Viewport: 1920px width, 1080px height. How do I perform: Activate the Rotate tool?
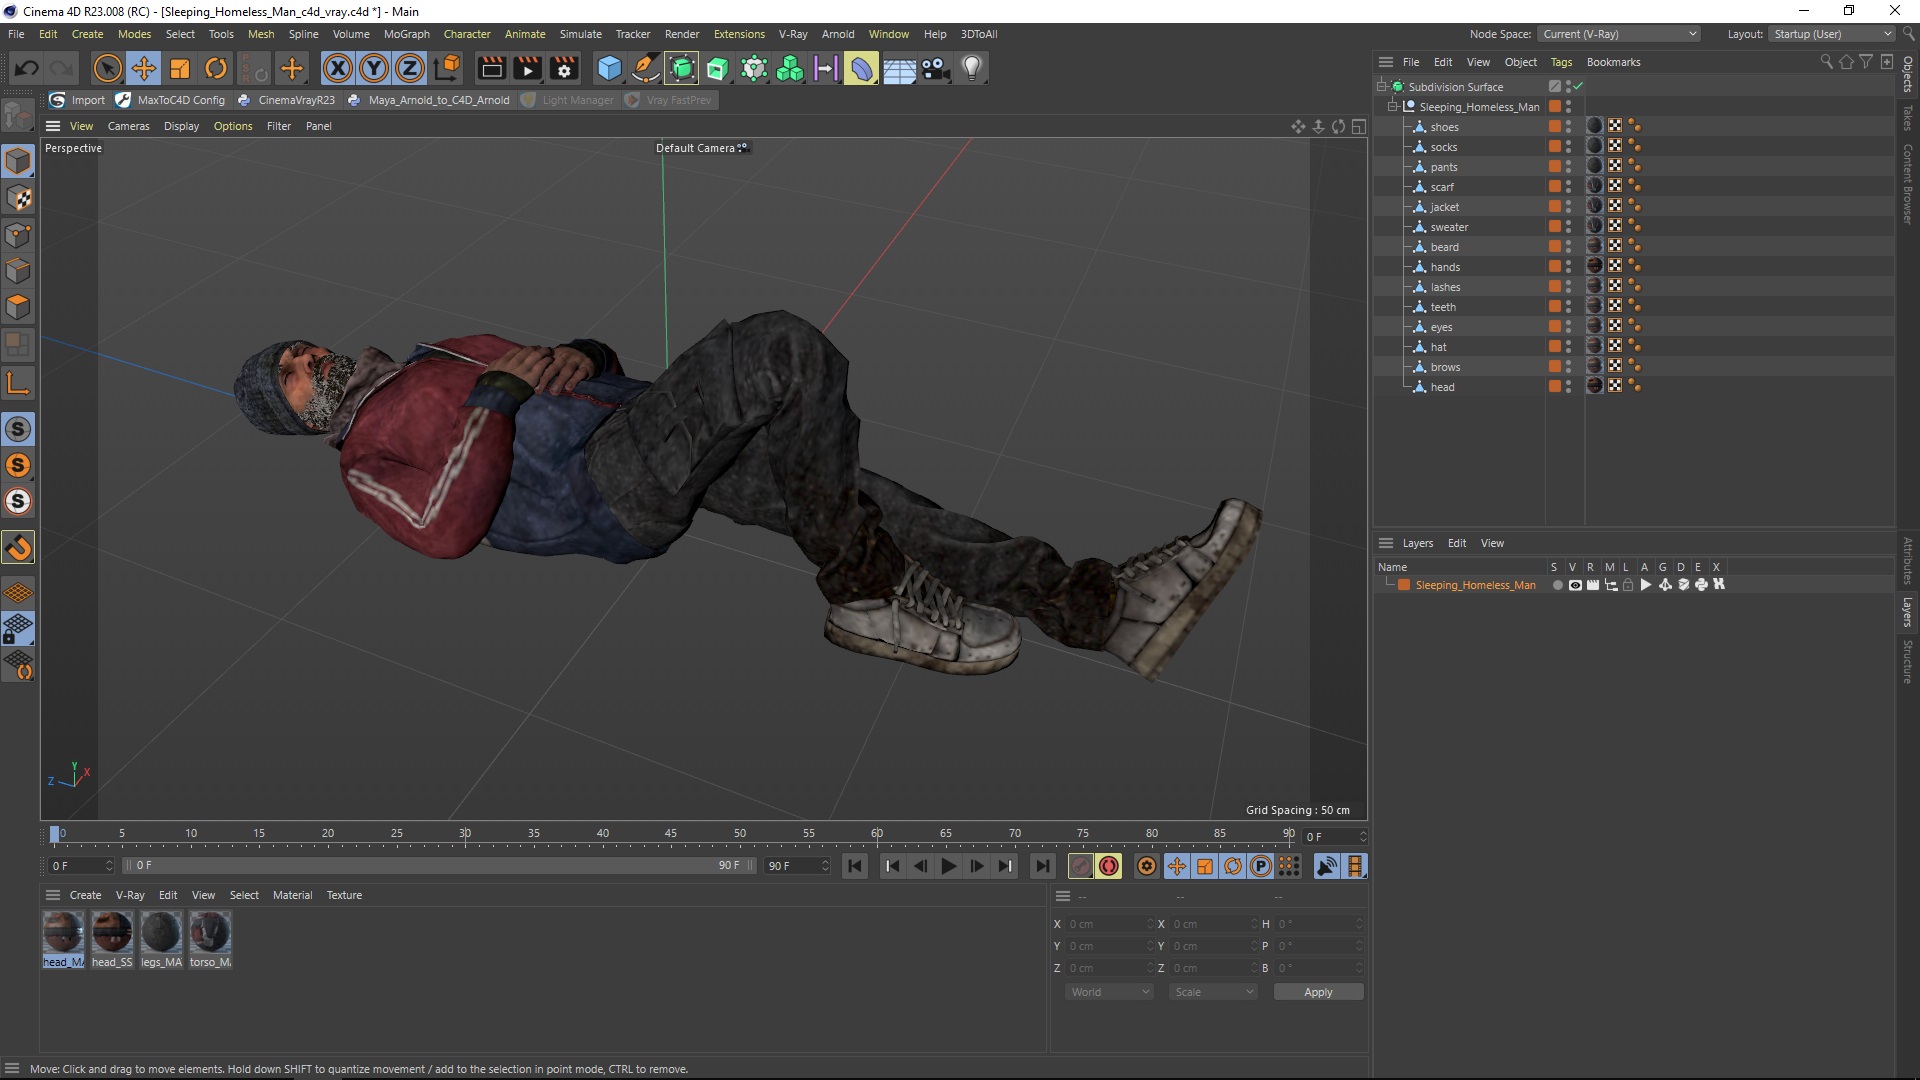[x=216, y=68]
